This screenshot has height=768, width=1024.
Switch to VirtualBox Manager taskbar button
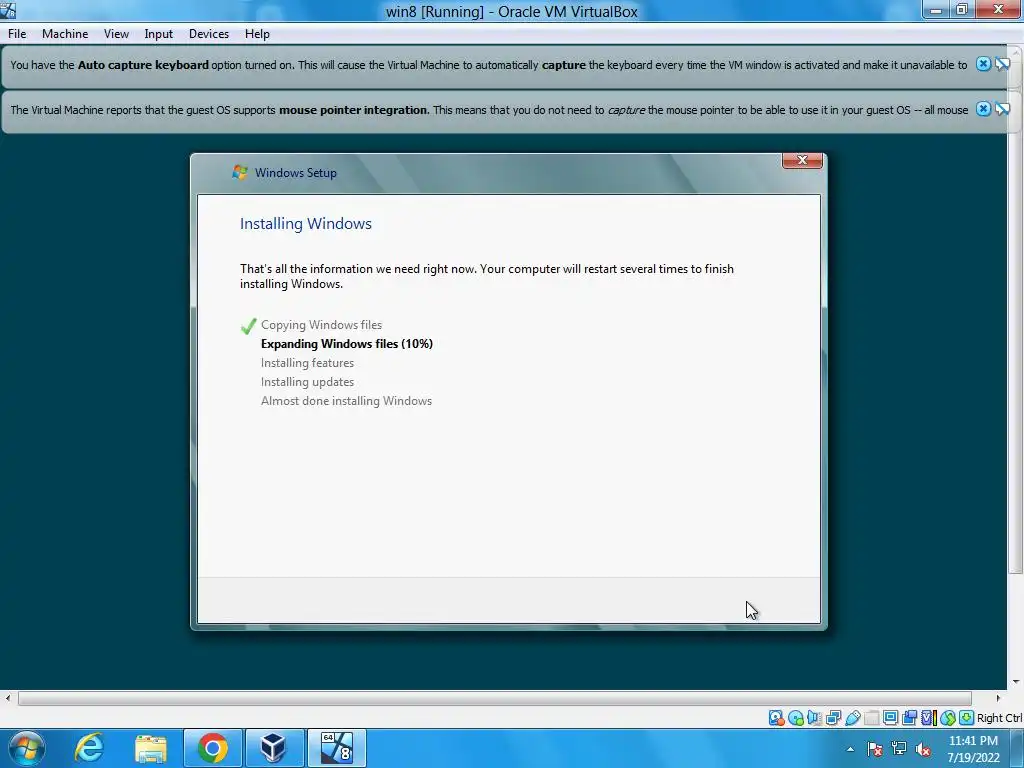click(x=273, y=748)
